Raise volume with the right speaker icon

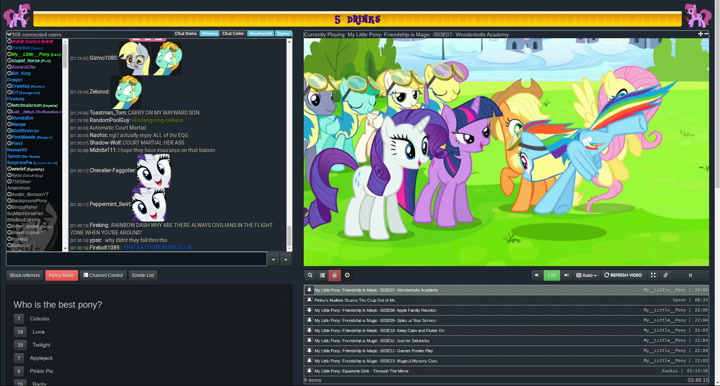566,275
